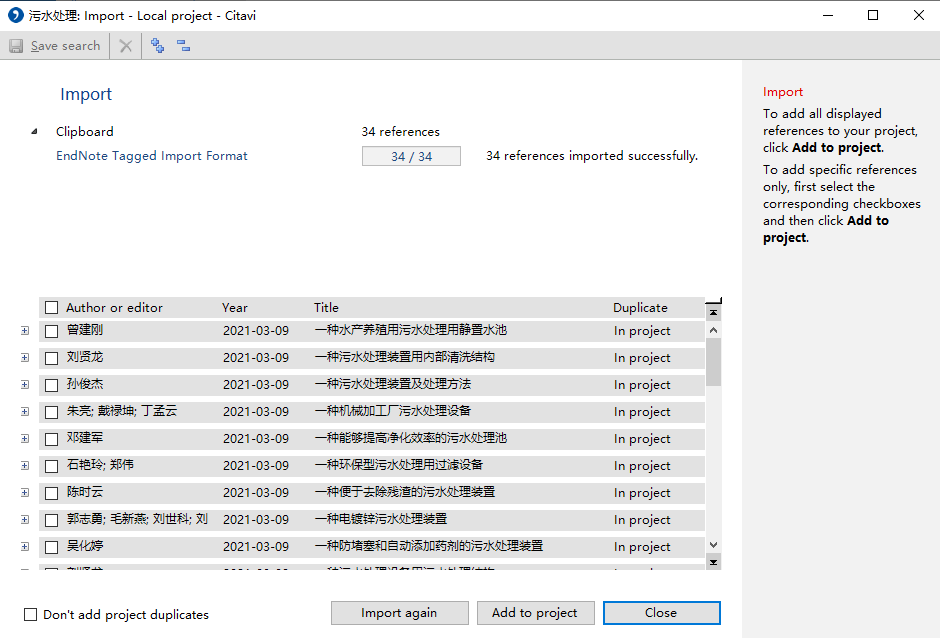The width and height of the screenshot is (940, 638).
Task: Sort by Duplicate column header
Action: click(640, 308)
